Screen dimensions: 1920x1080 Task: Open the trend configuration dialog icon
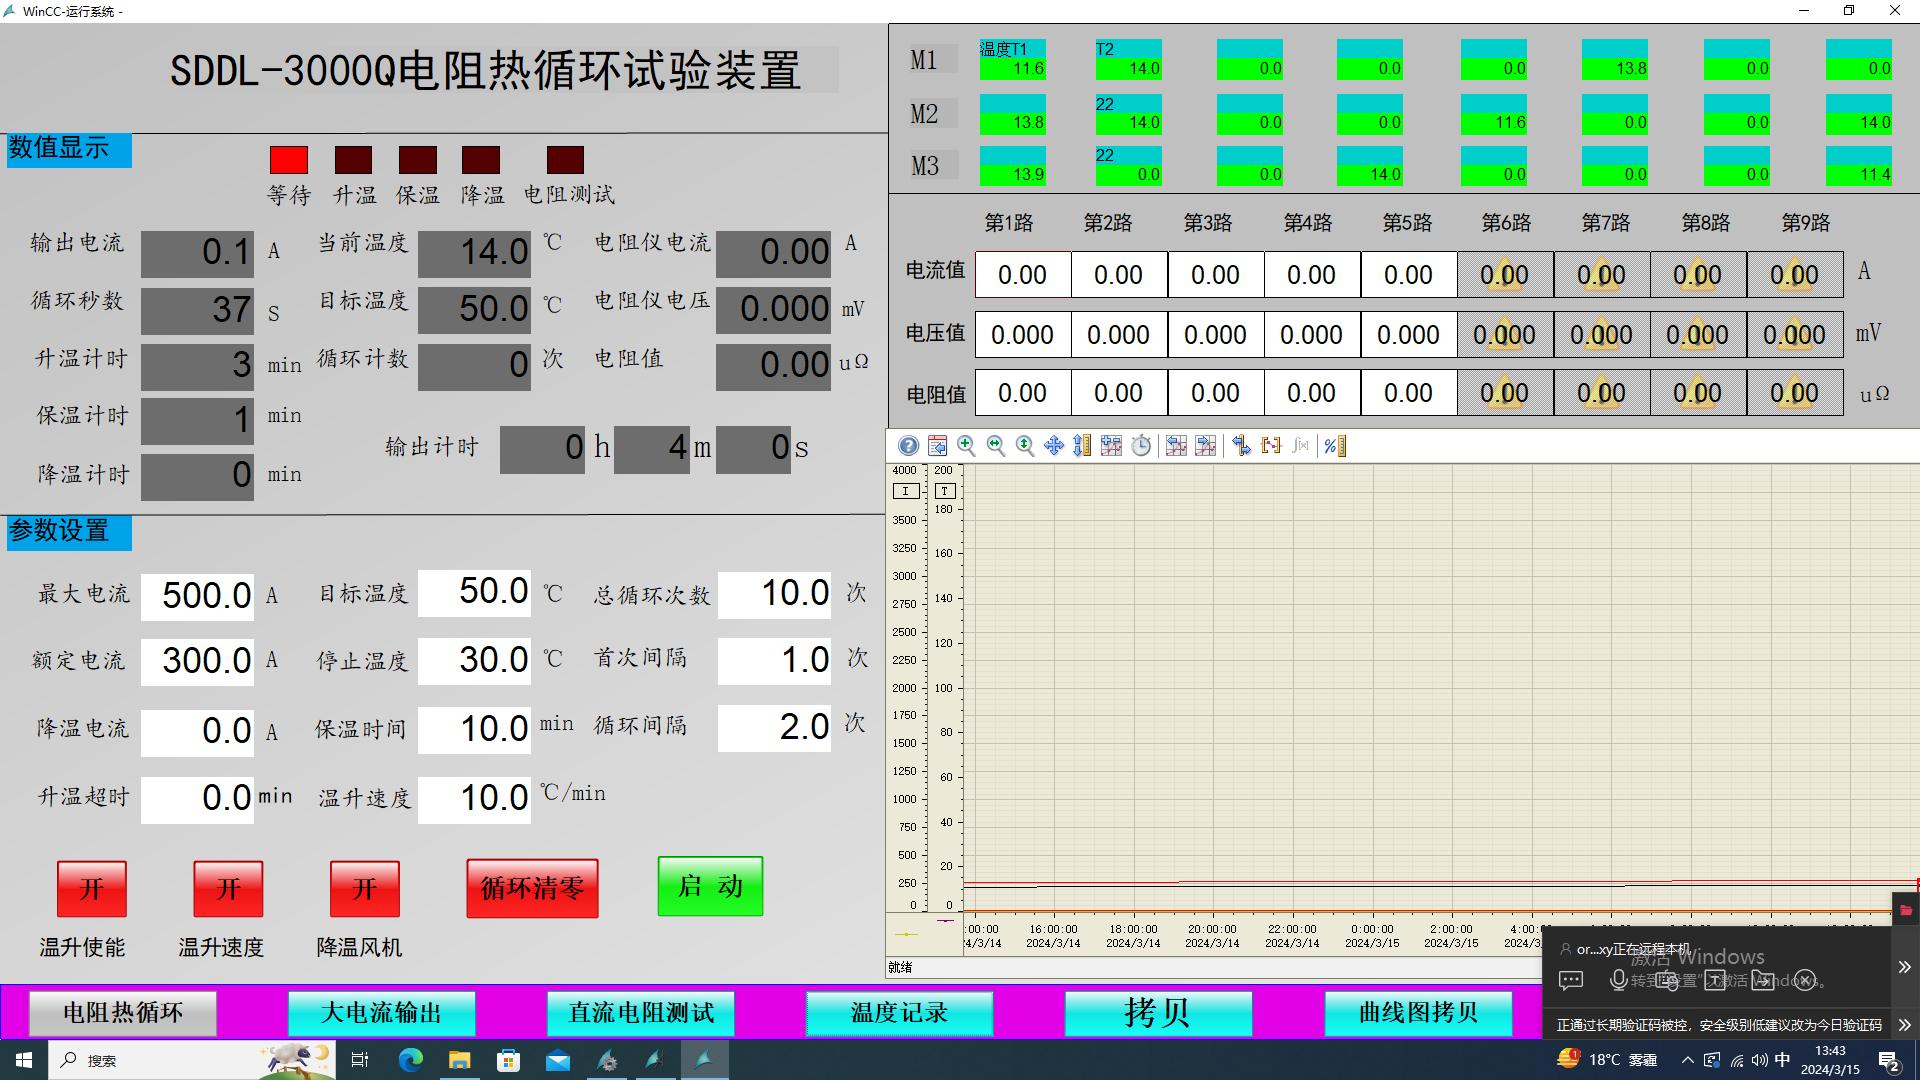click(937, 446)
